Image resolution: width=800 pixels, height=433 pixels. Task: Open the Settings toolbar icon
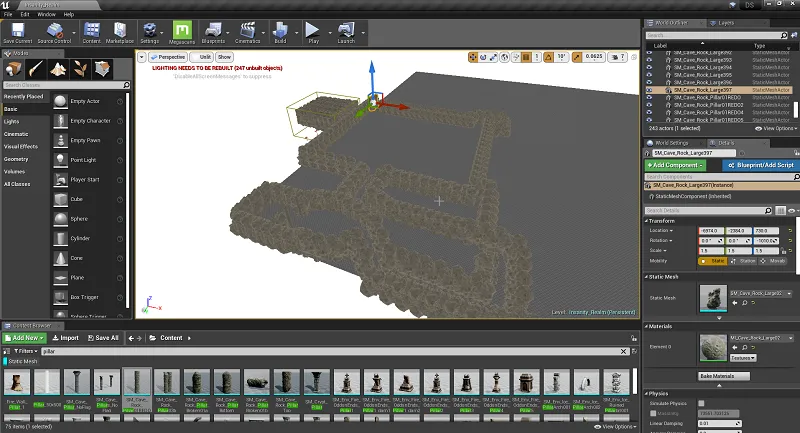[x=149, y=31]
